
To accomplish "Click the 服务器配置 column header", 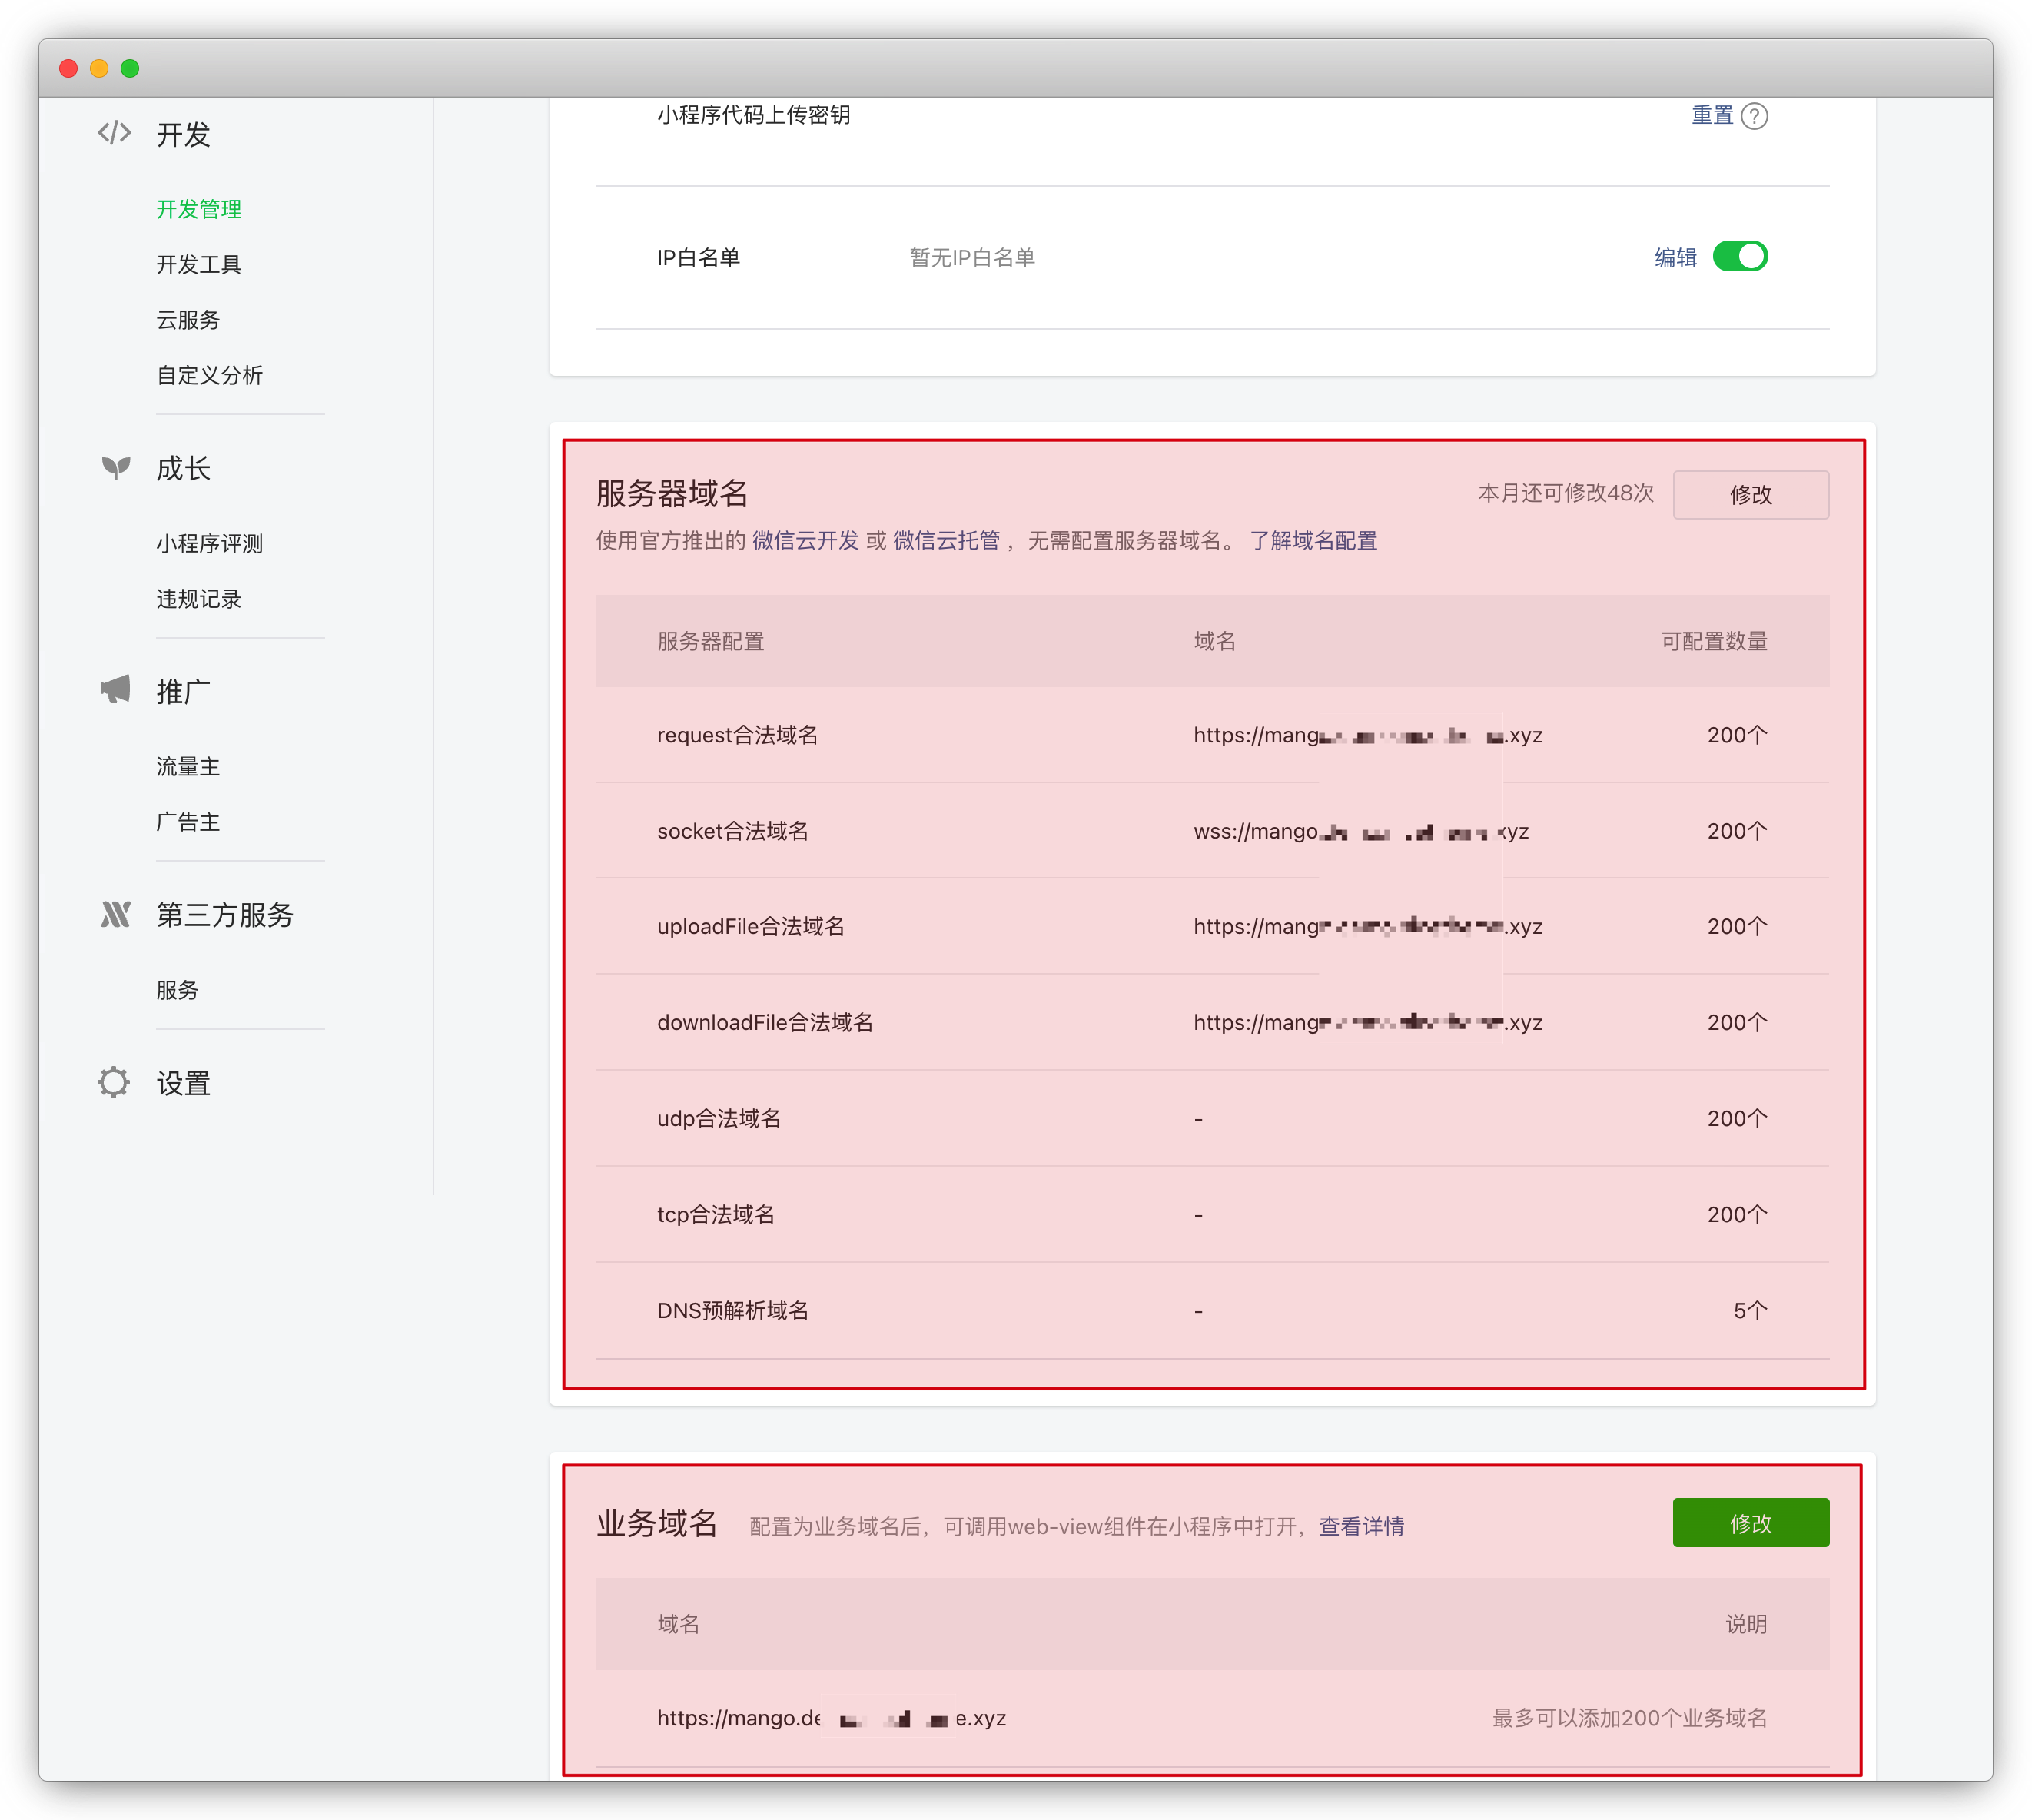I will 711,641.
